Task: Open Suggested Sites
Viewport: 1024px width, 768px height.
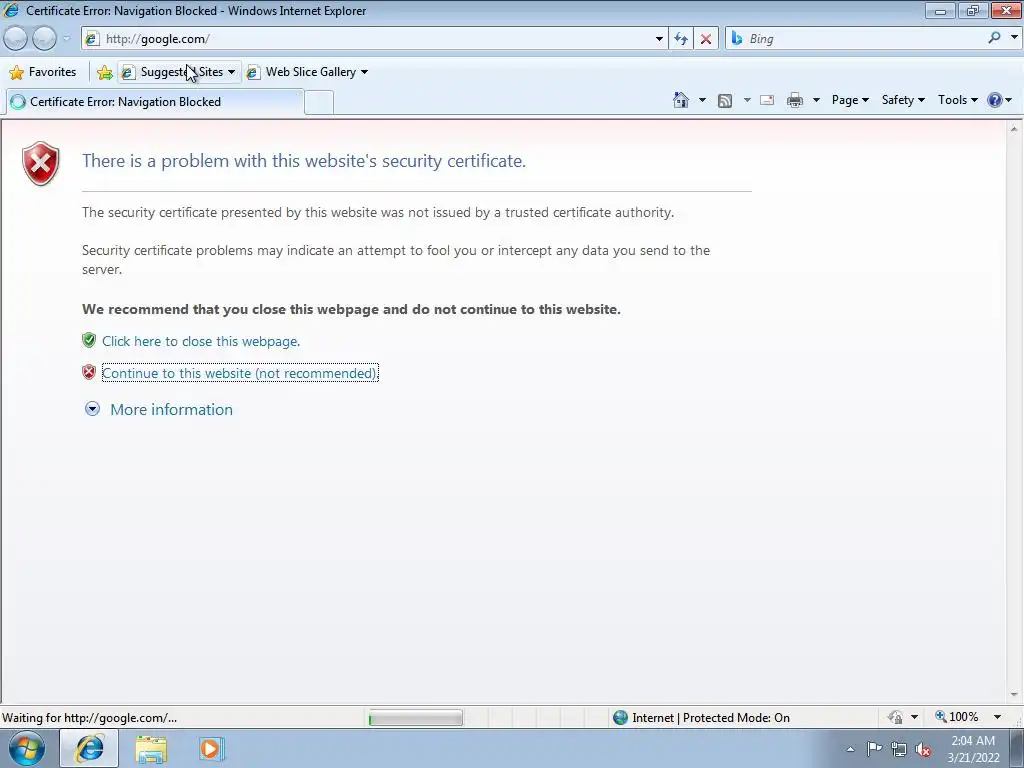Action: point(180,72)
